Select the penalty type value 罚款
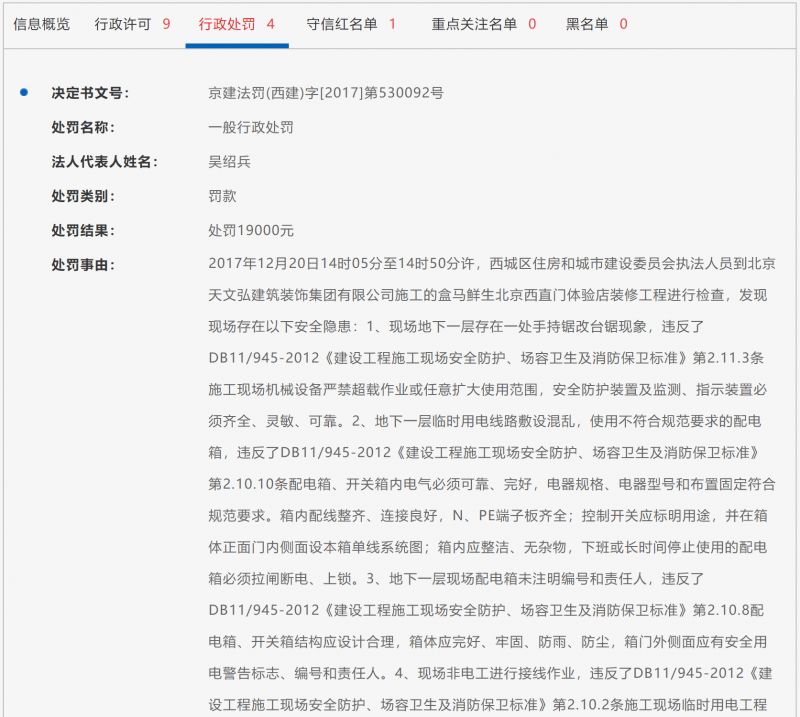Screen dimensions: 800x717 pyautogui.click(x=222, y=196)
